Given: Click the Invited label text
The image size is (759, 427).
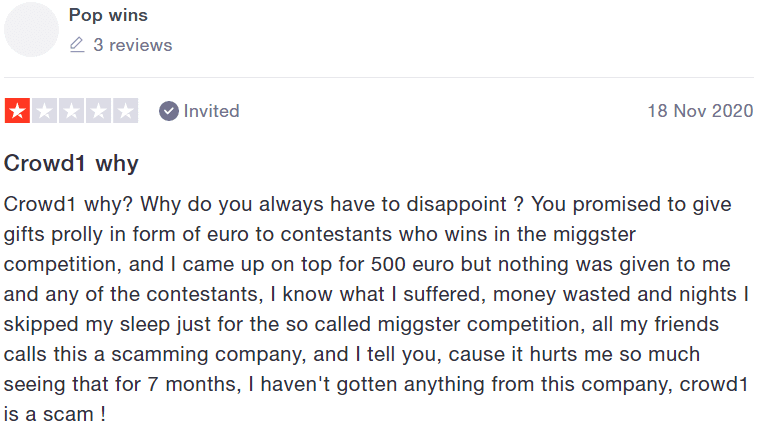Looking at the screenshot, I should coord(212,111).
